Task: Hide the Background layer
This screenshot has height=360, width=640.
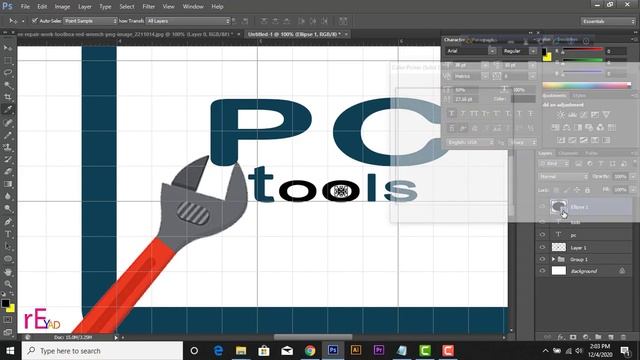Action: coord(542,271)
